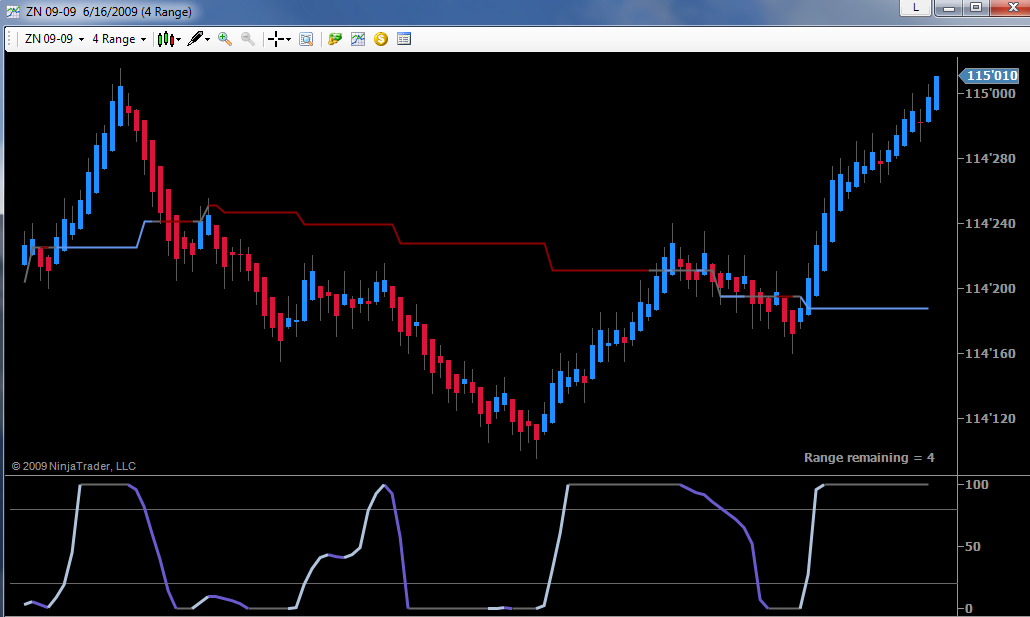Image resolution: width=1030 pixels, height=617 pixels.
Task: Click the toolbar drag grip handle
Action: tap(10, 39)
